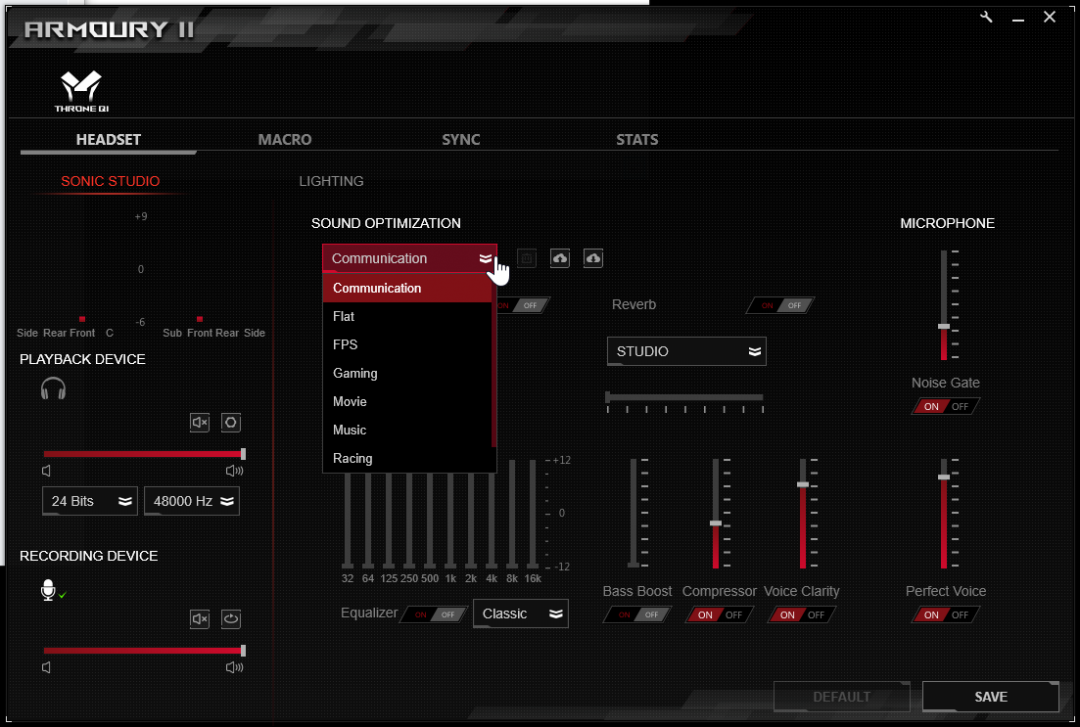
Task: Click the download profile cloud icon
Action: pos(593,258)
